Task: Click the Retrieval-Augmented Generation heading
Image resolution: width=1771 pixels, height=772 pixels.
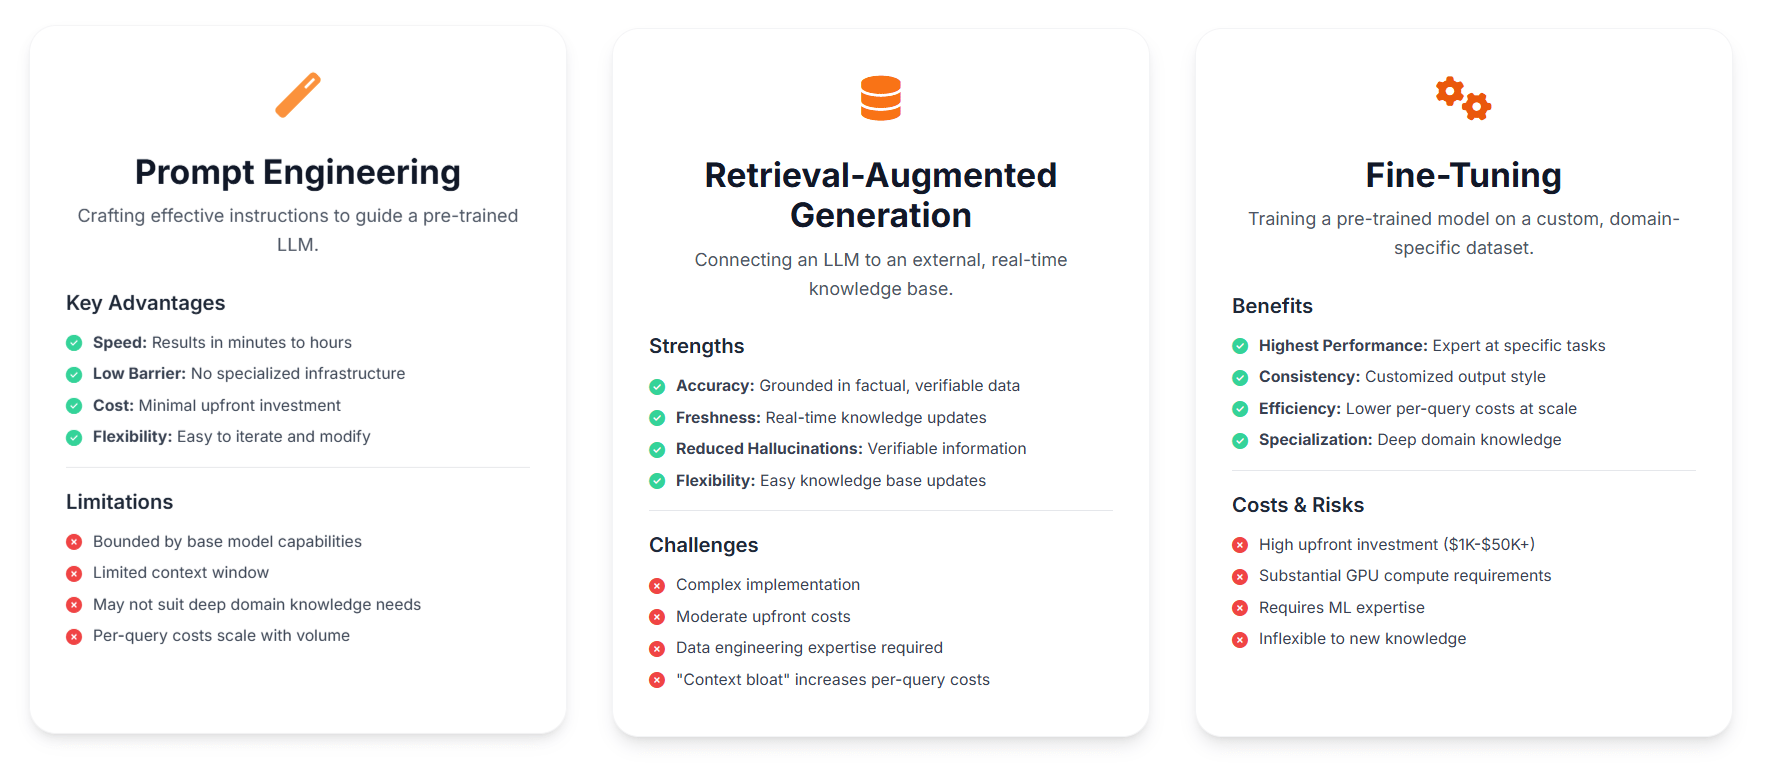Action: pos(881,195)
